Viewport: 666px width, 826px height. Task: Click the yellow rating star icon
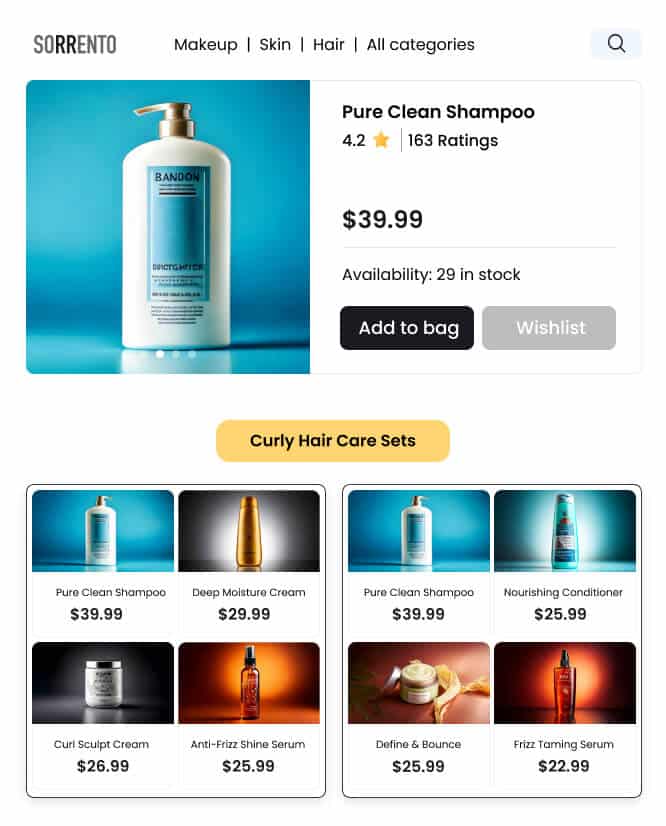pyautogui.click(x=381, y=140)
